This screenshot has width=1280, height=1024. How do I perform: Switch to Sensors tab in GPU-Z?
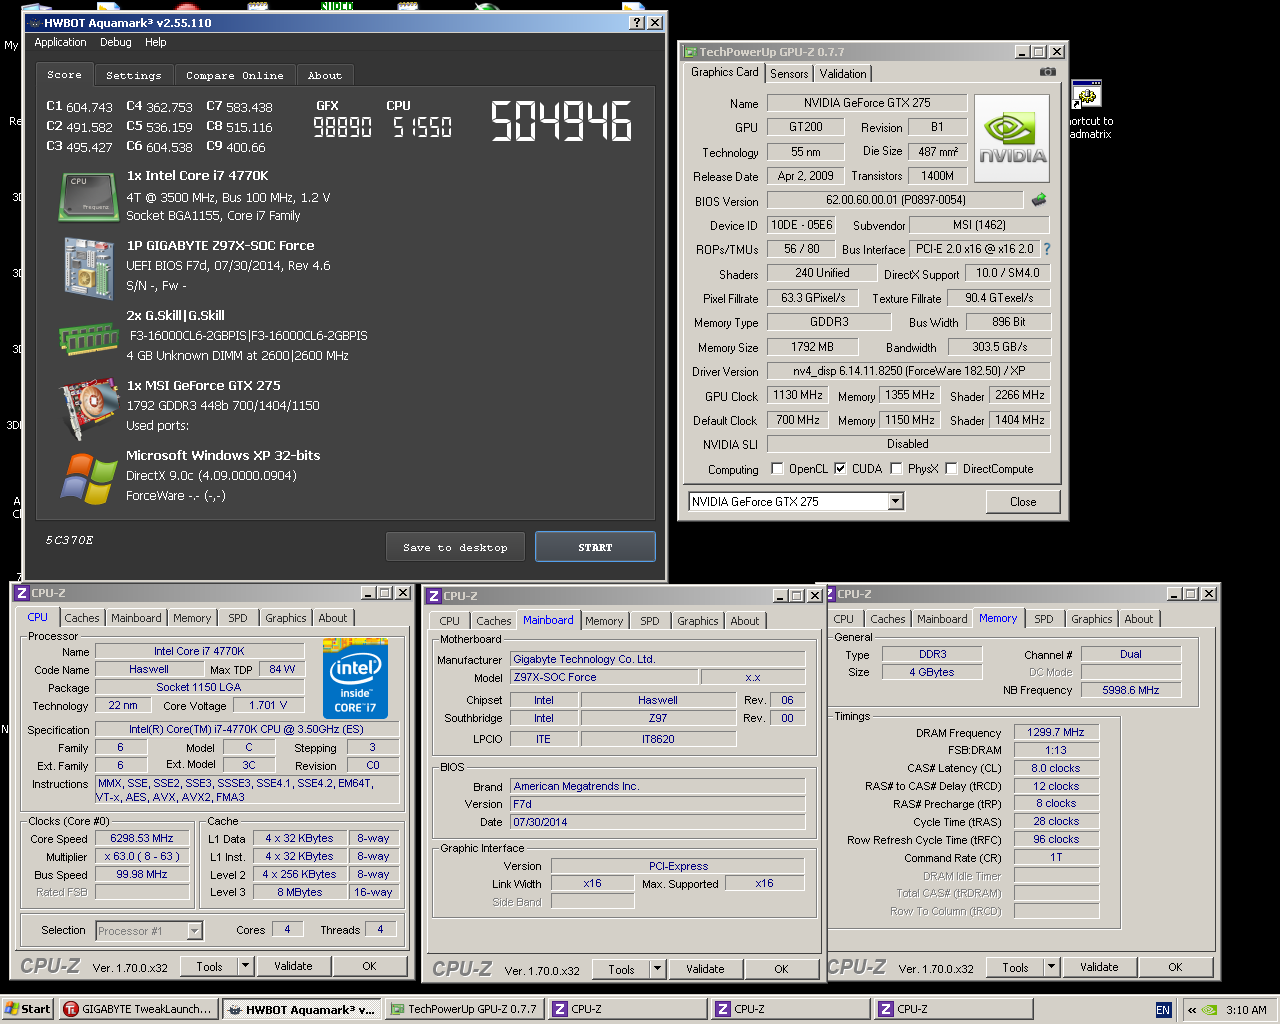click(x=789, y=74)
